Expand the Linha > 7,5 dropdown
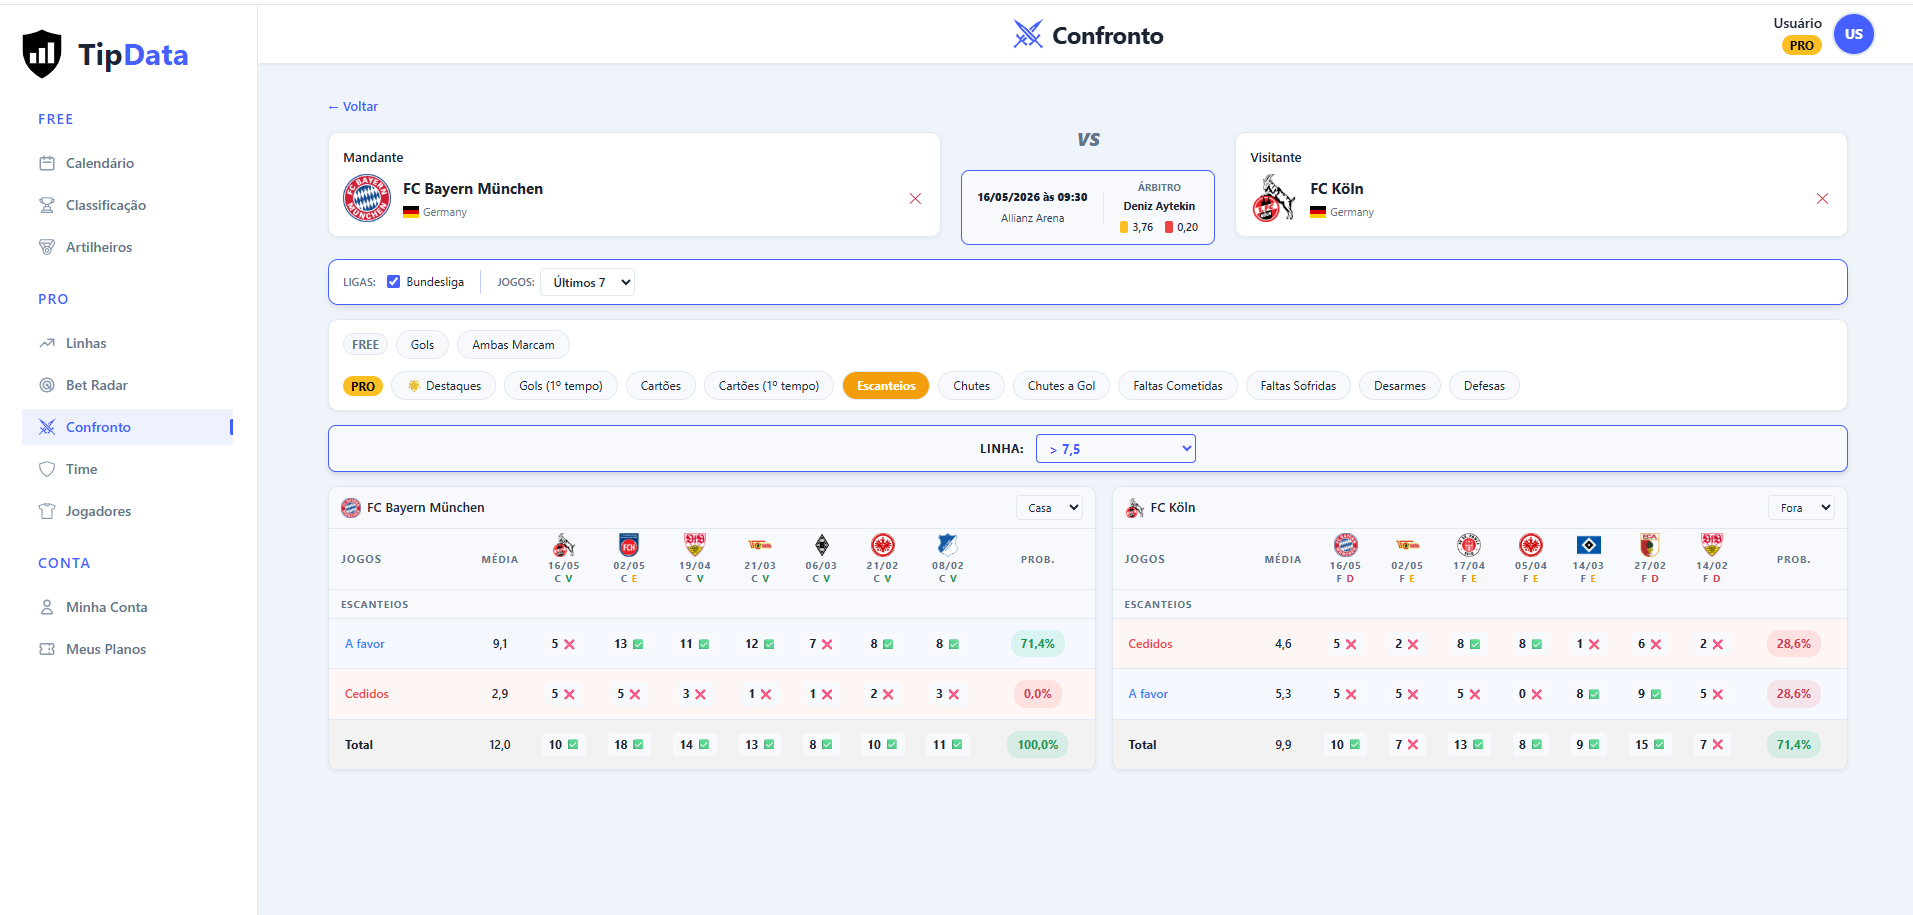The image size is (1913, 915). click(1116, 449)
